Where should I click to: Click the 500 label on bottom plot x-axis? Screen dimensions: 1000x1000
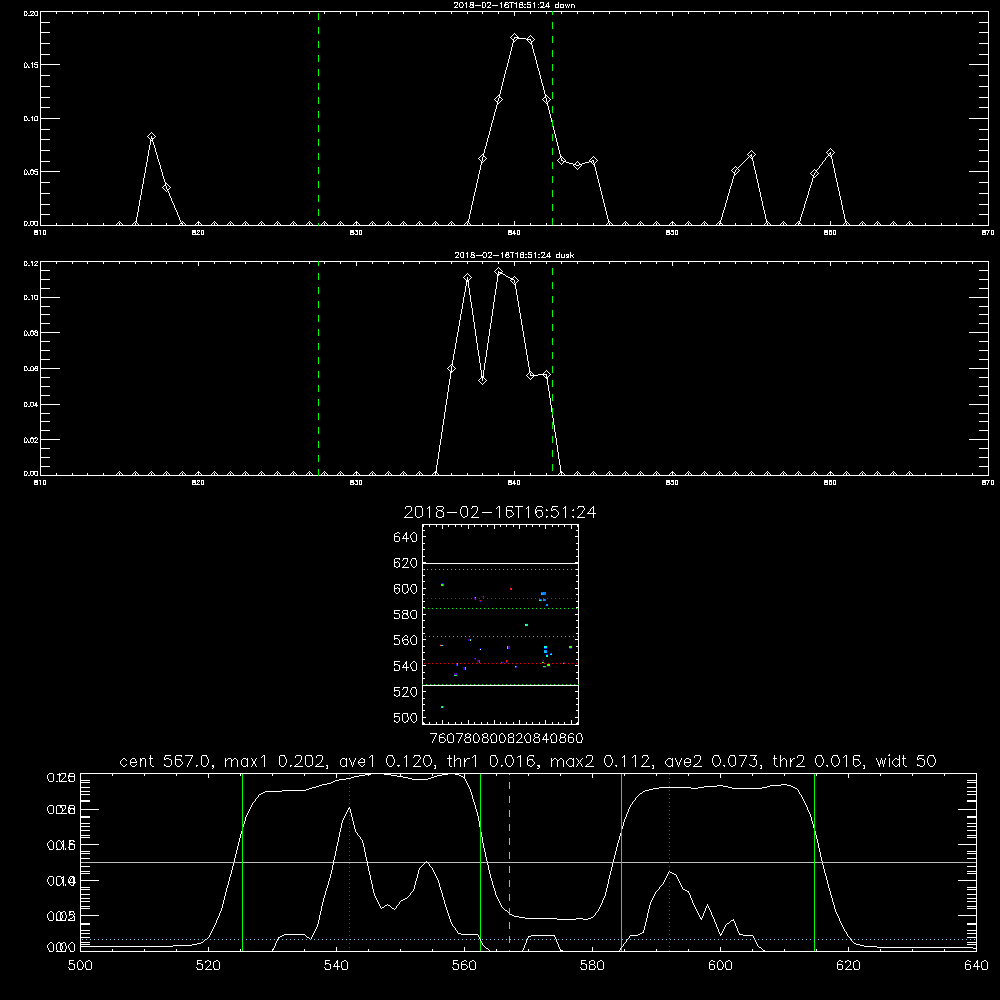tap(80, 966)
